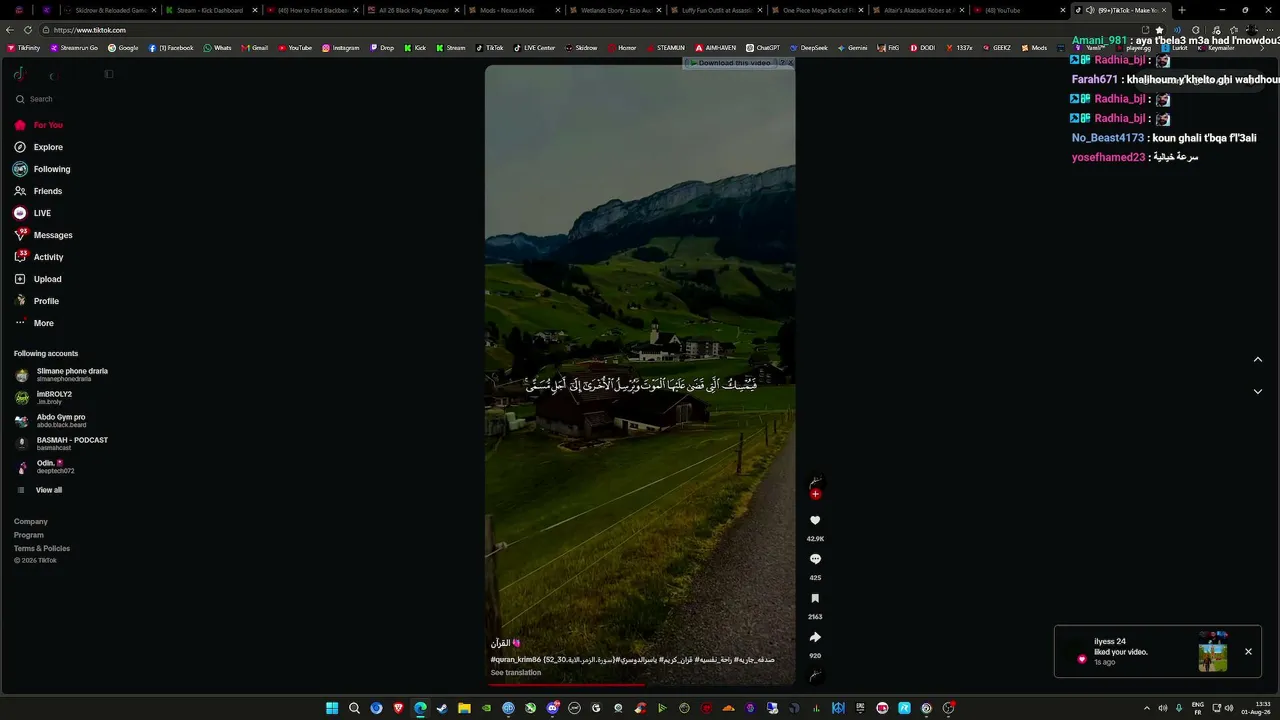Like the video with the heart icon
The width and height of the screenshot is (1280, 720).
click(815, 520)
